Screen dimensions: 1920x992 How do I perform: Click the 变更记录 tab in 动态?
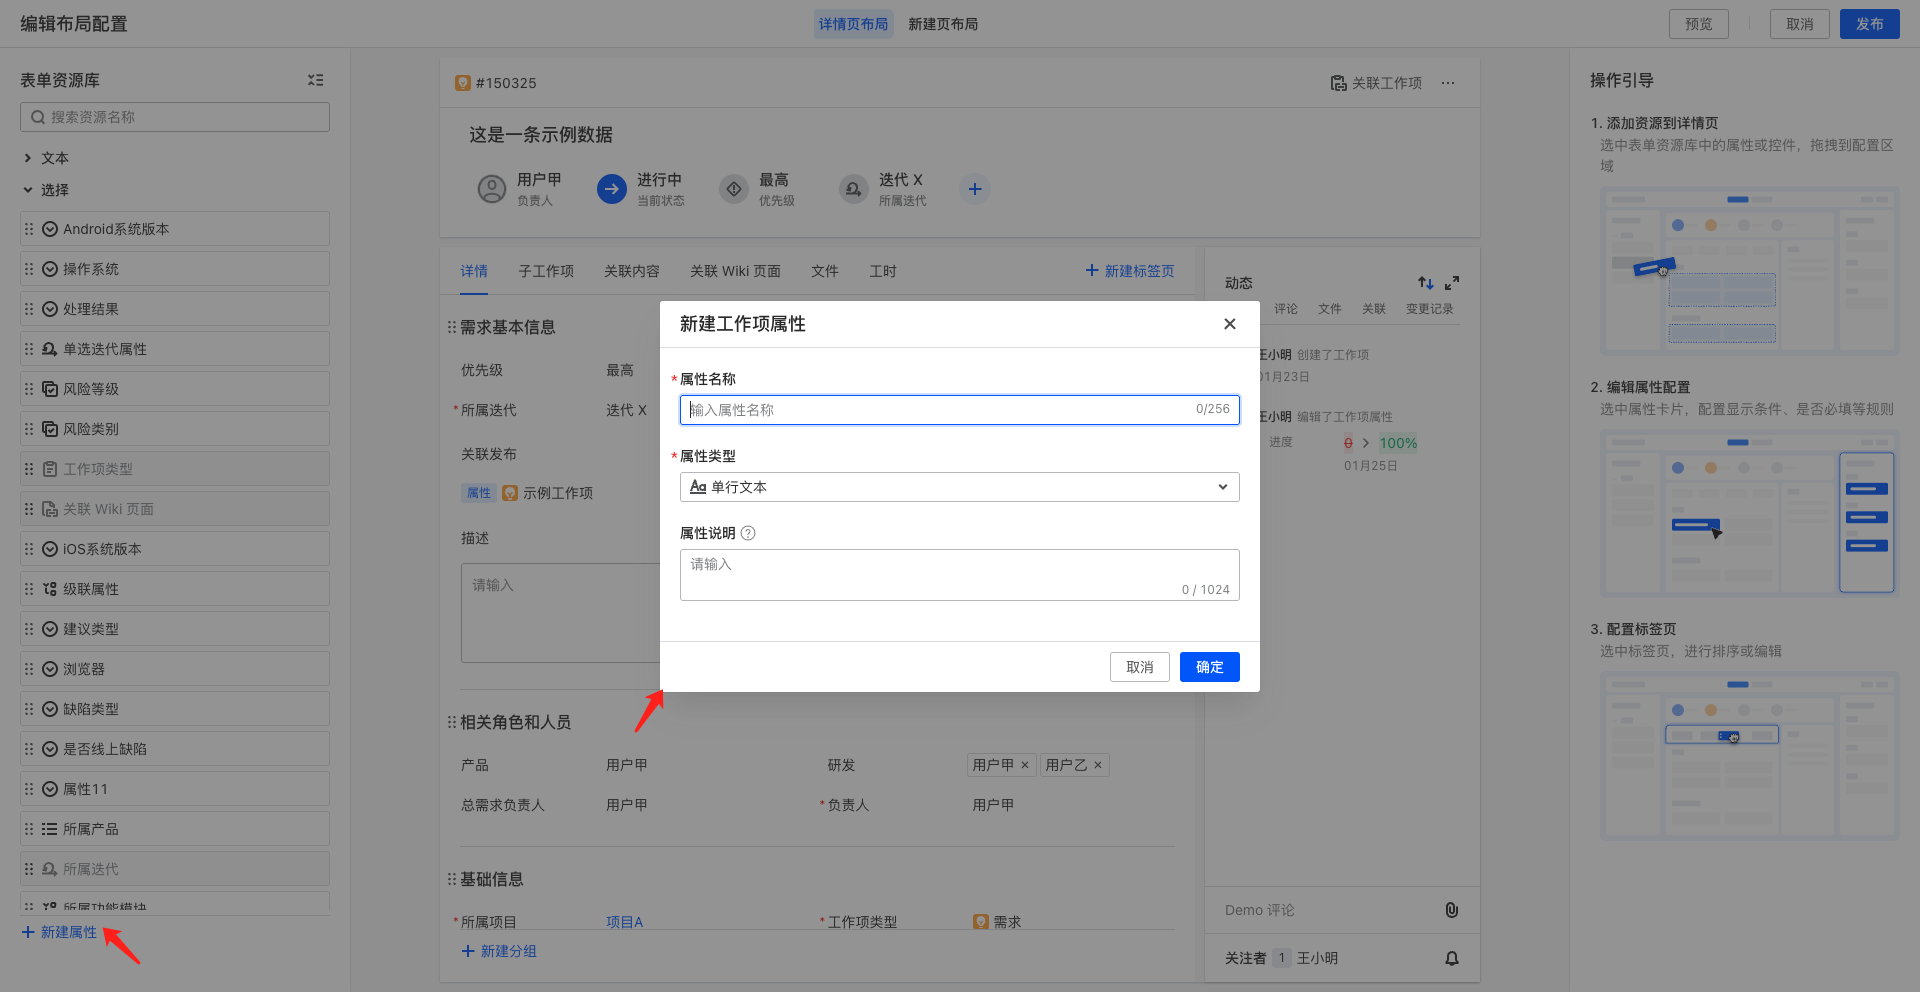click(1429, 309)
